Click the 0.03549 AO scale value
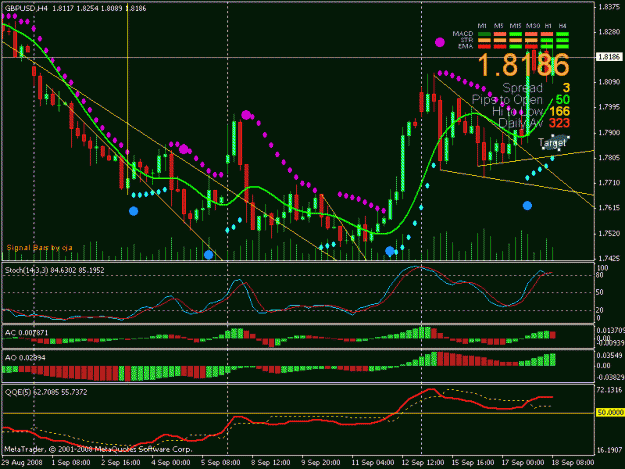 (609, 355)
